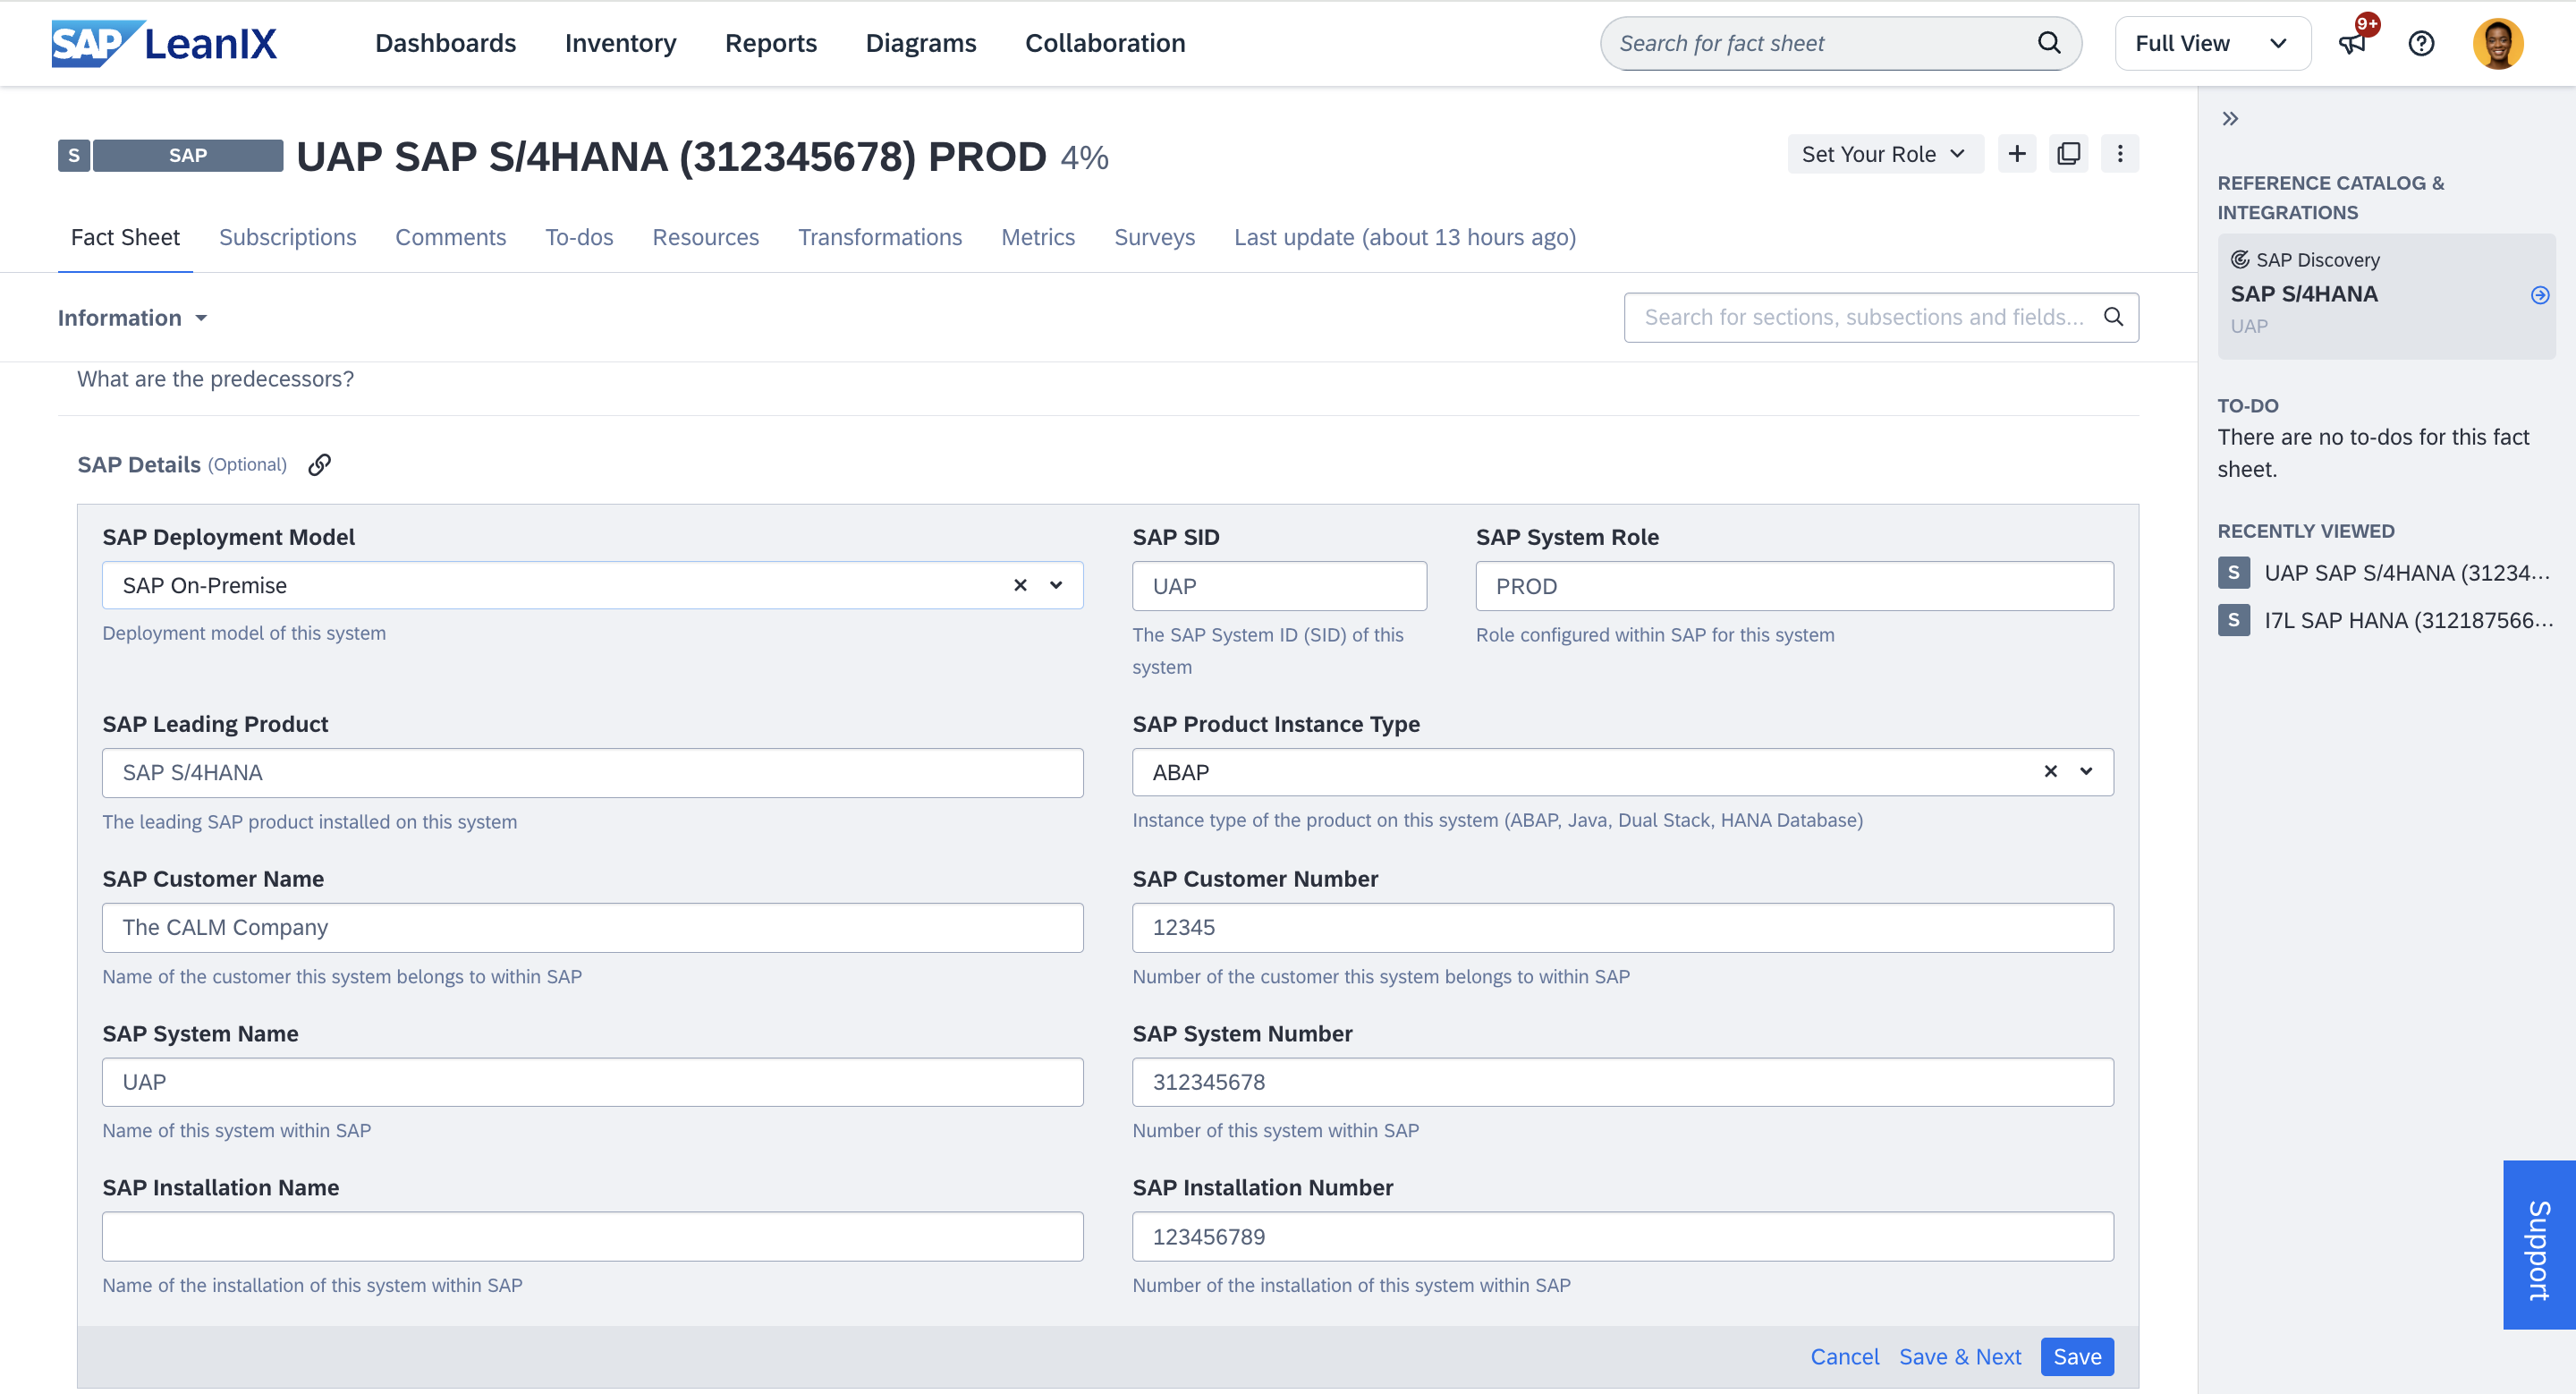Open SAP S/4HANA reference catalog arrow

[x=2539, y=295]
